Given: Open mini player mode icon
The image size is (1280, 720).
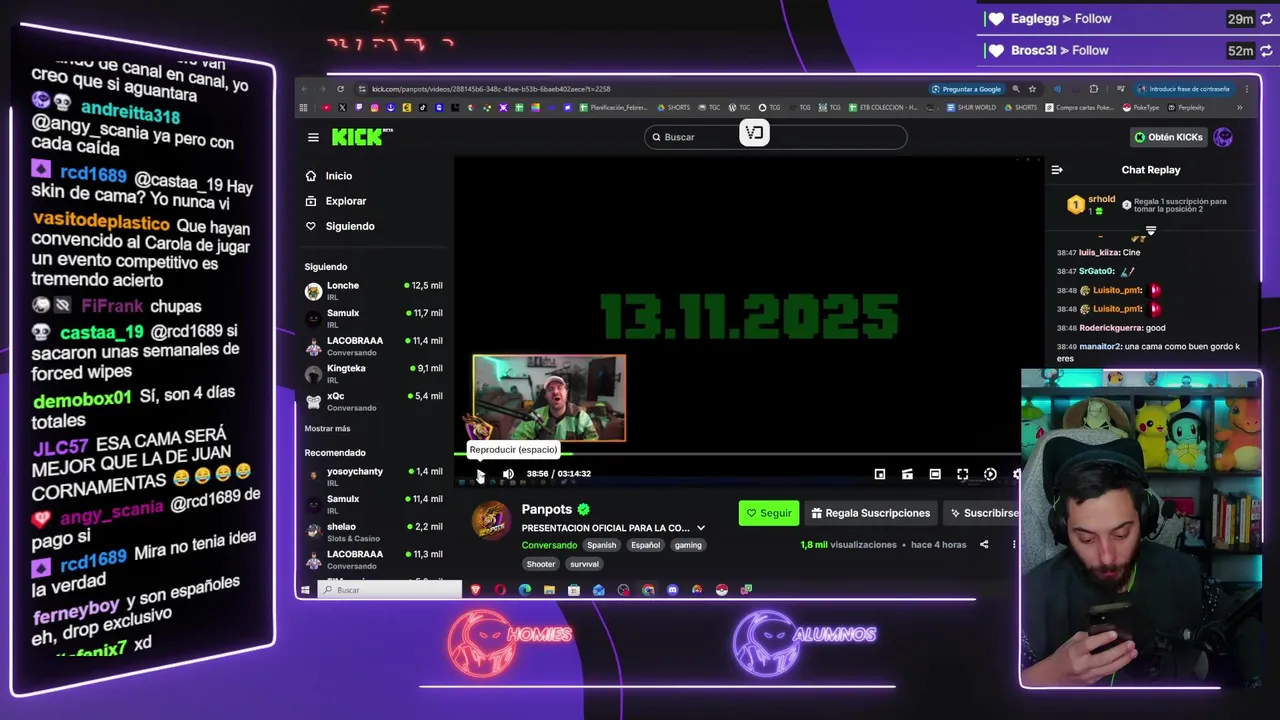Looking at the screenshot, I should (880, 474).
